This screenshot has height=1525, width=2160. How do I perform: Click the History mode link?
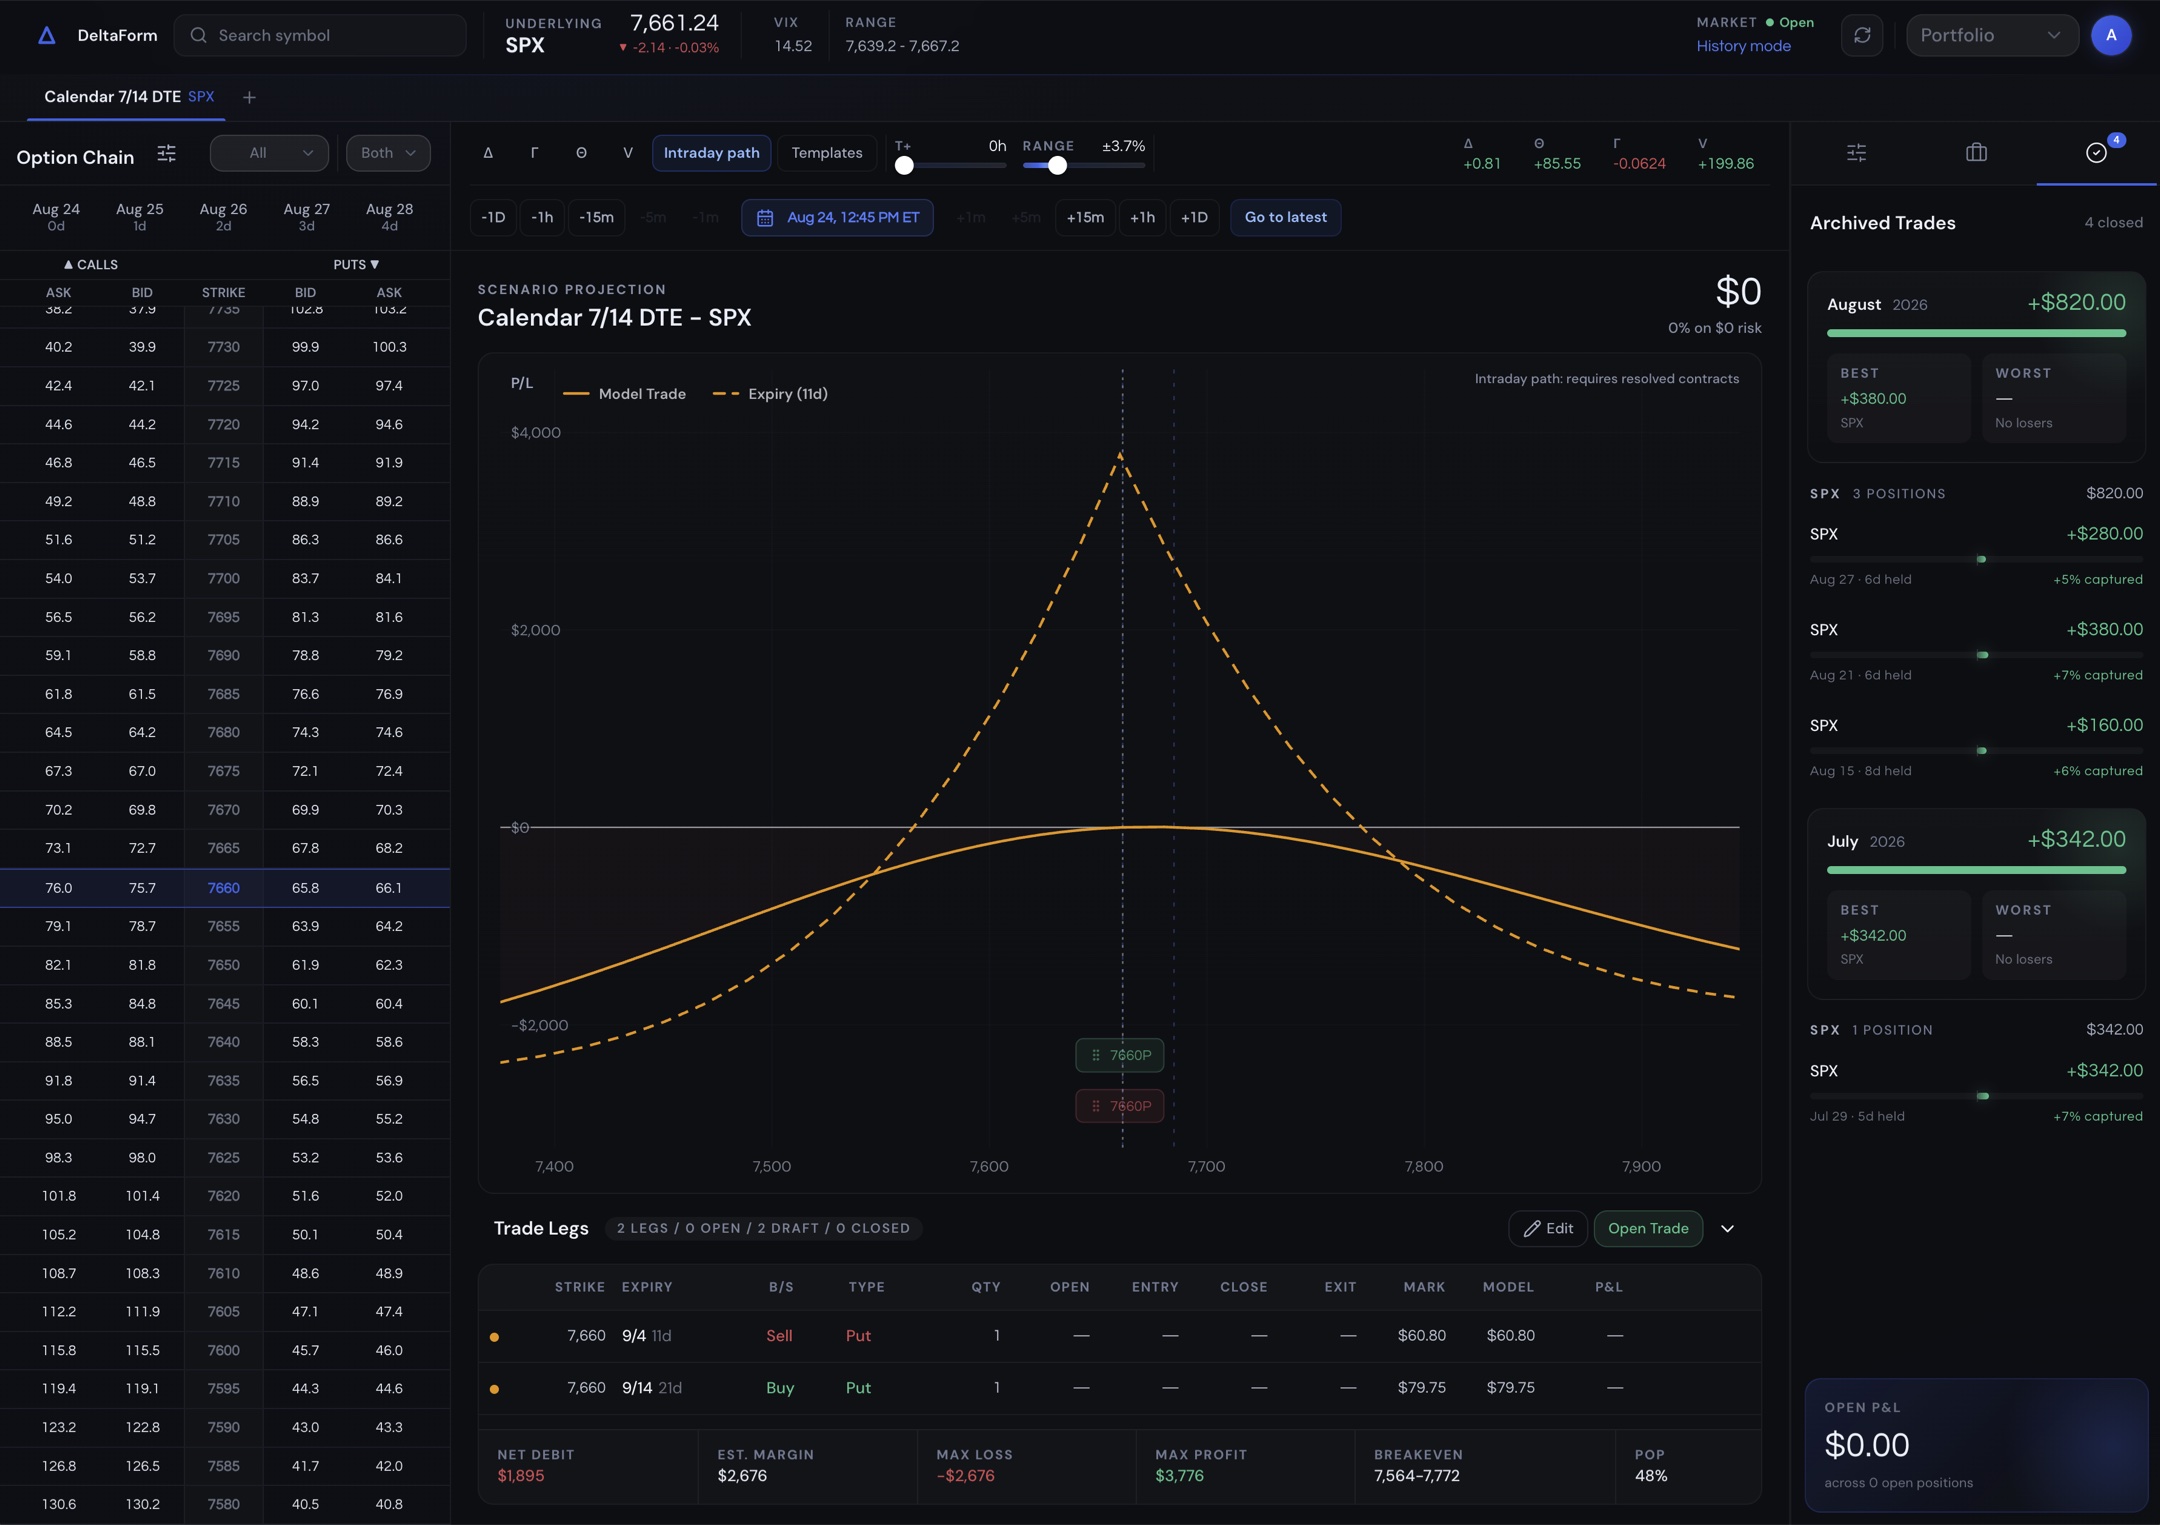1743,46
